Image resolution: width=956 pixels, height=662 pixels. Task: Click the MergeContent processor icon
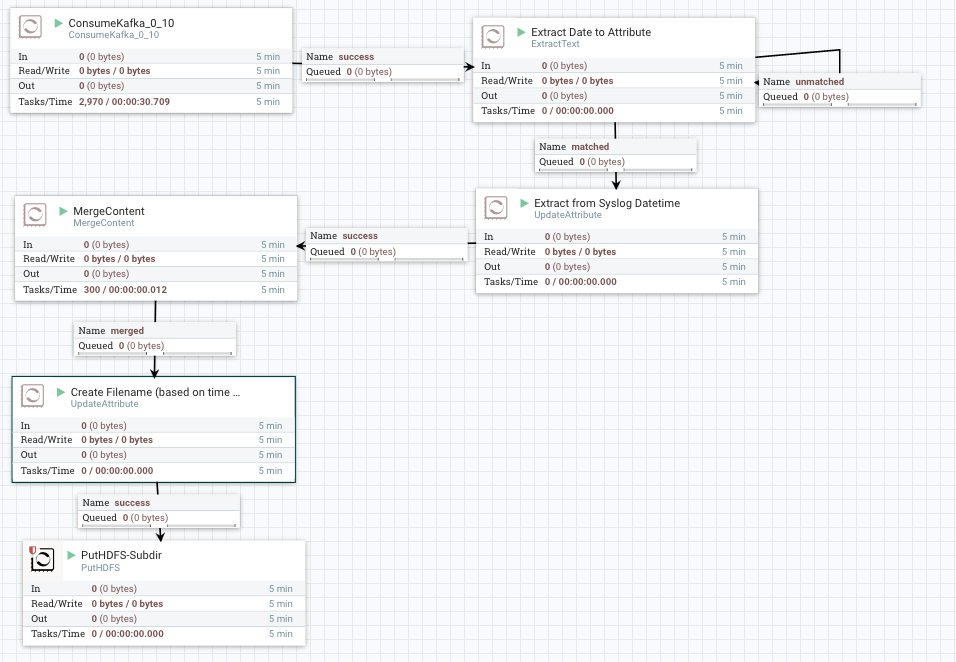coord(35,215)
